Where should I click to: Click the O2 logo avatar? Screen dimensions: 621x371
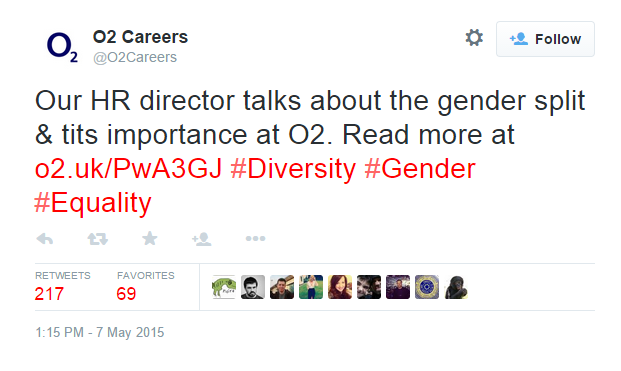(62, 48)
